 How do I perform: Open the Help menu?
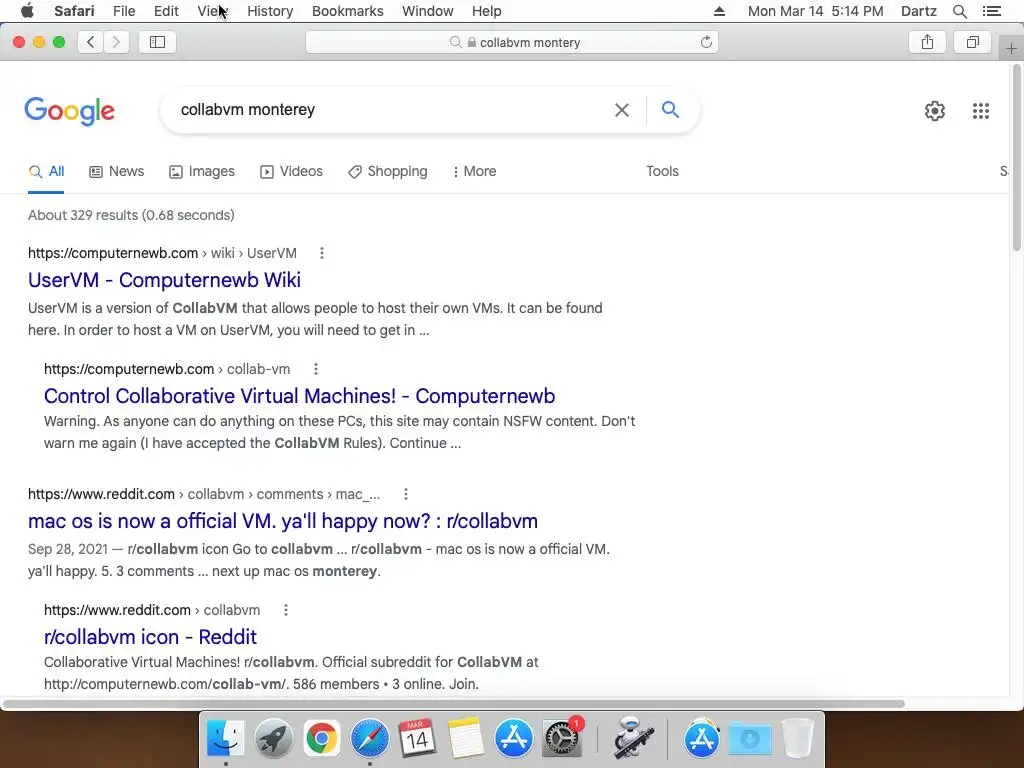click(x=487, y=11)
